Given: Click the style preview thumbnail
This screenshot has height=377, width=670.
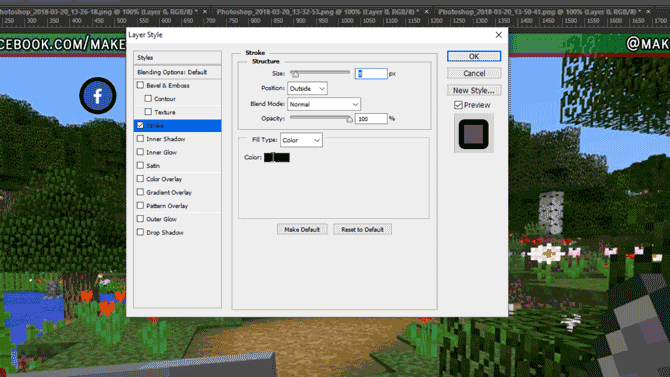Looking at the screenshot, I should 474,134.
